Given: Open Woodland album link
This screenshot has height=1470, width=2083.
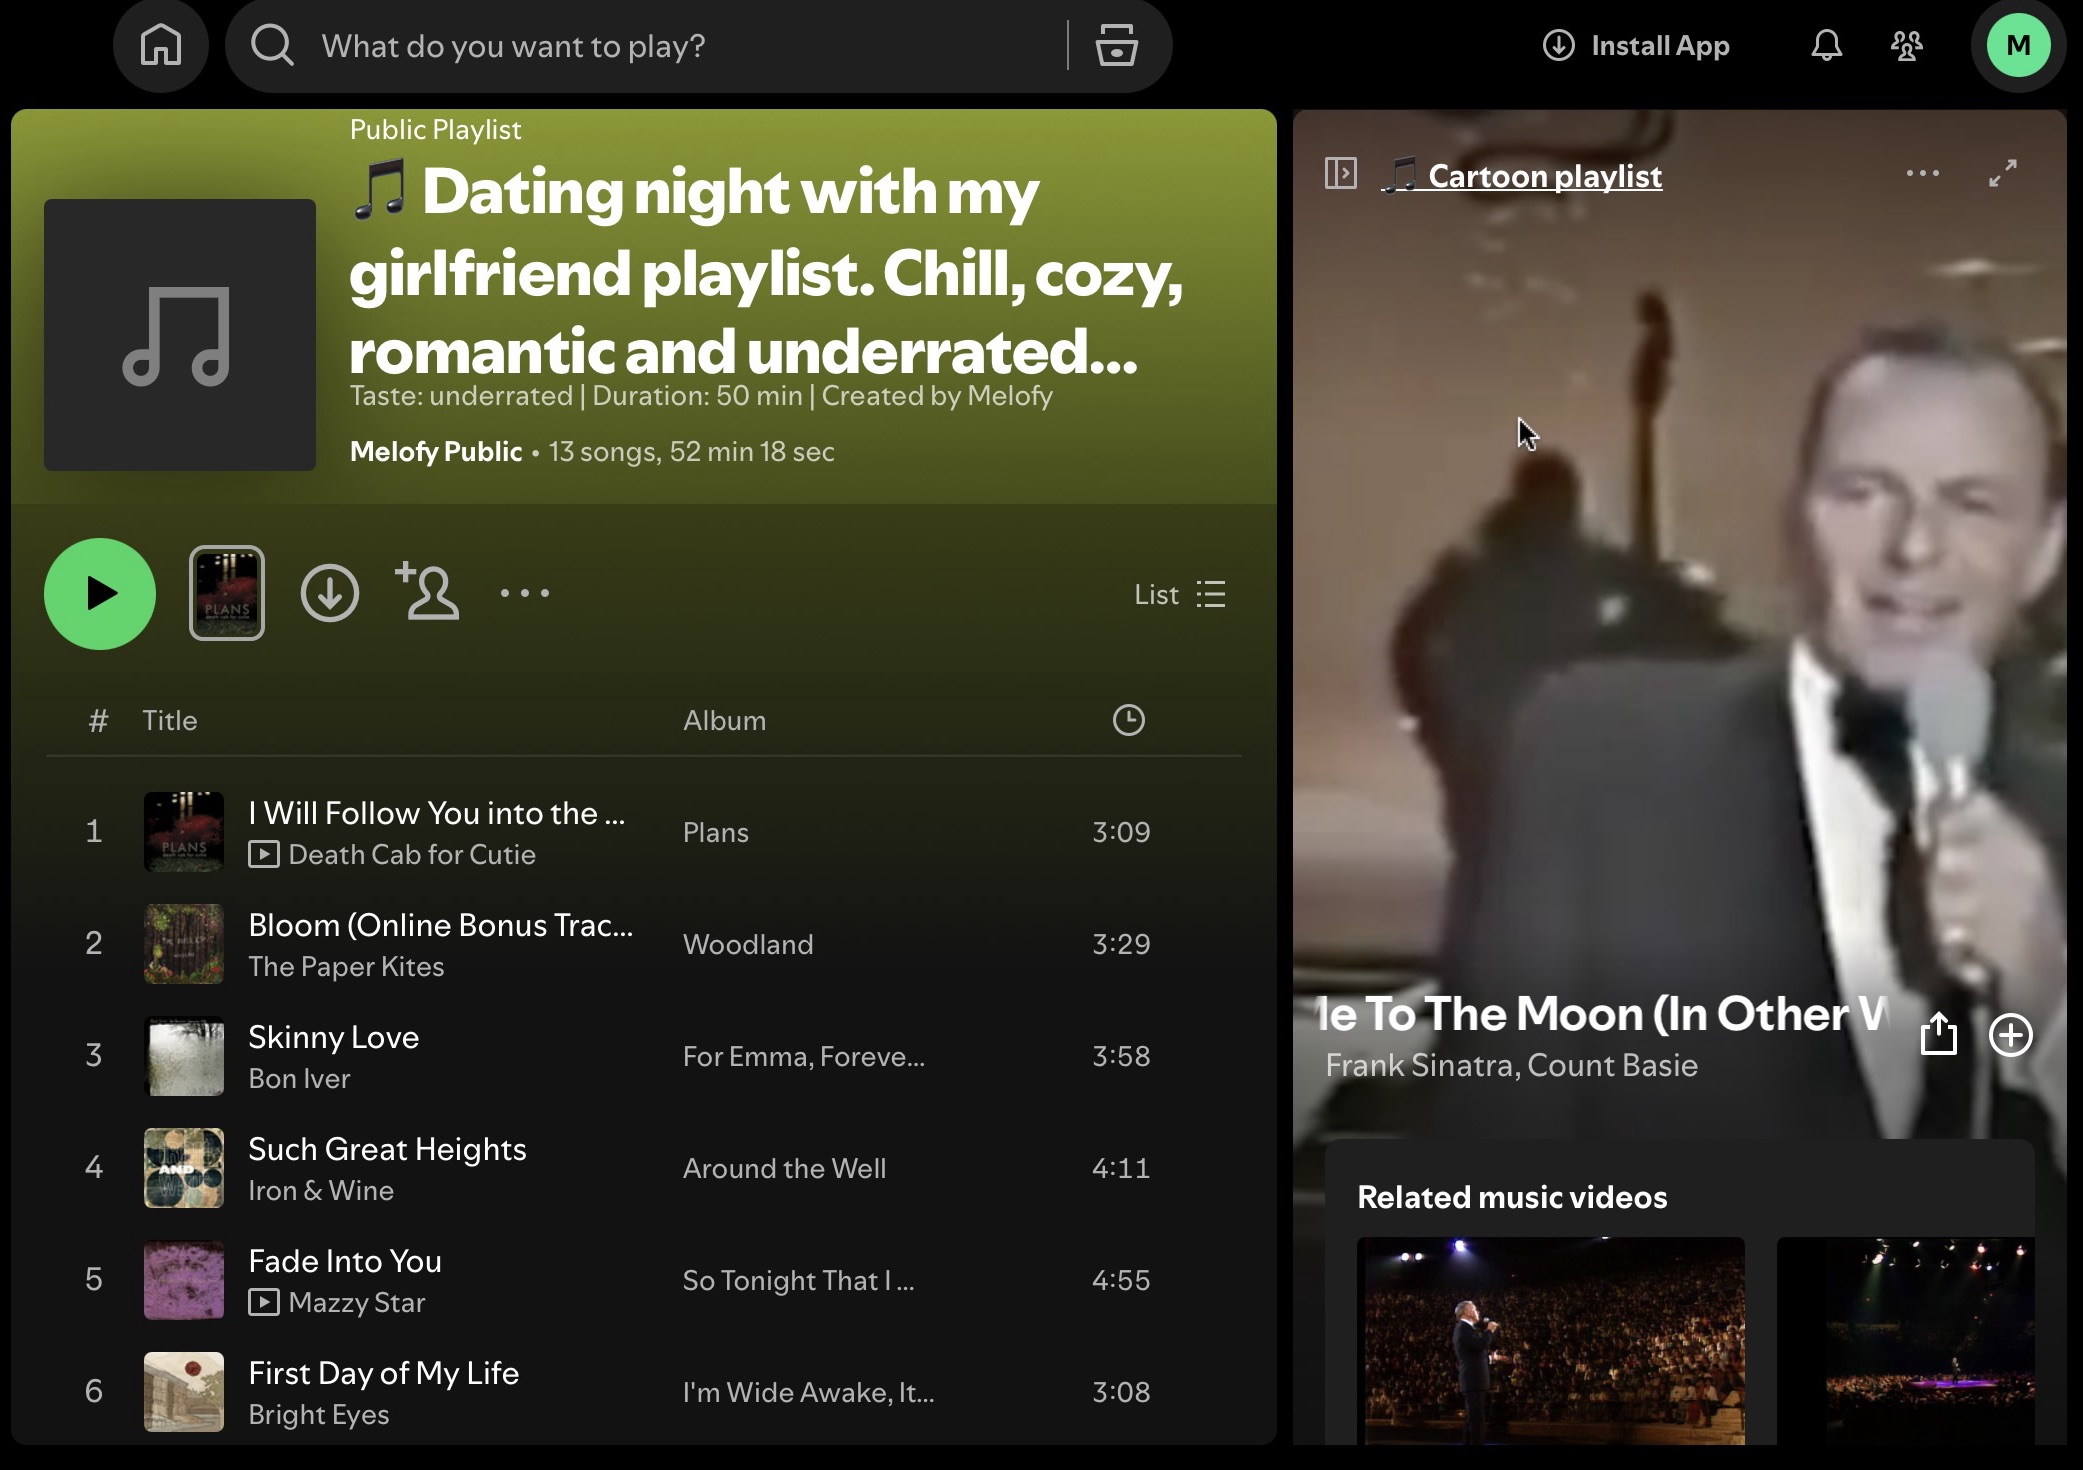Looking at the screenshot, I should tap(748, 944).
